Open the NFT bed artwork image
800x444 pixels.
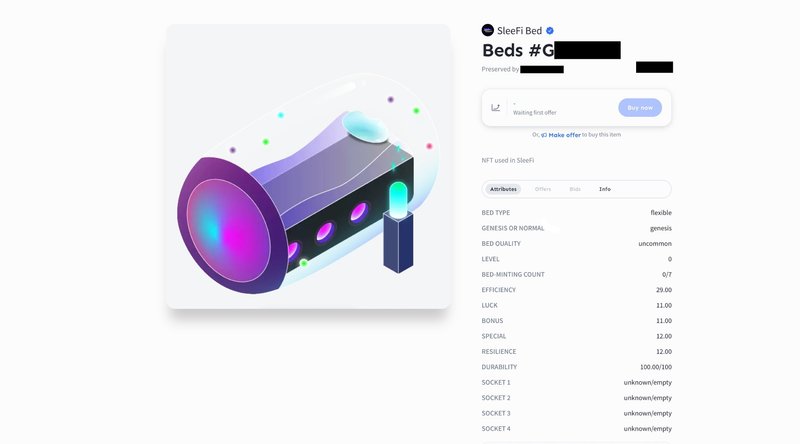tap(308, 166)
